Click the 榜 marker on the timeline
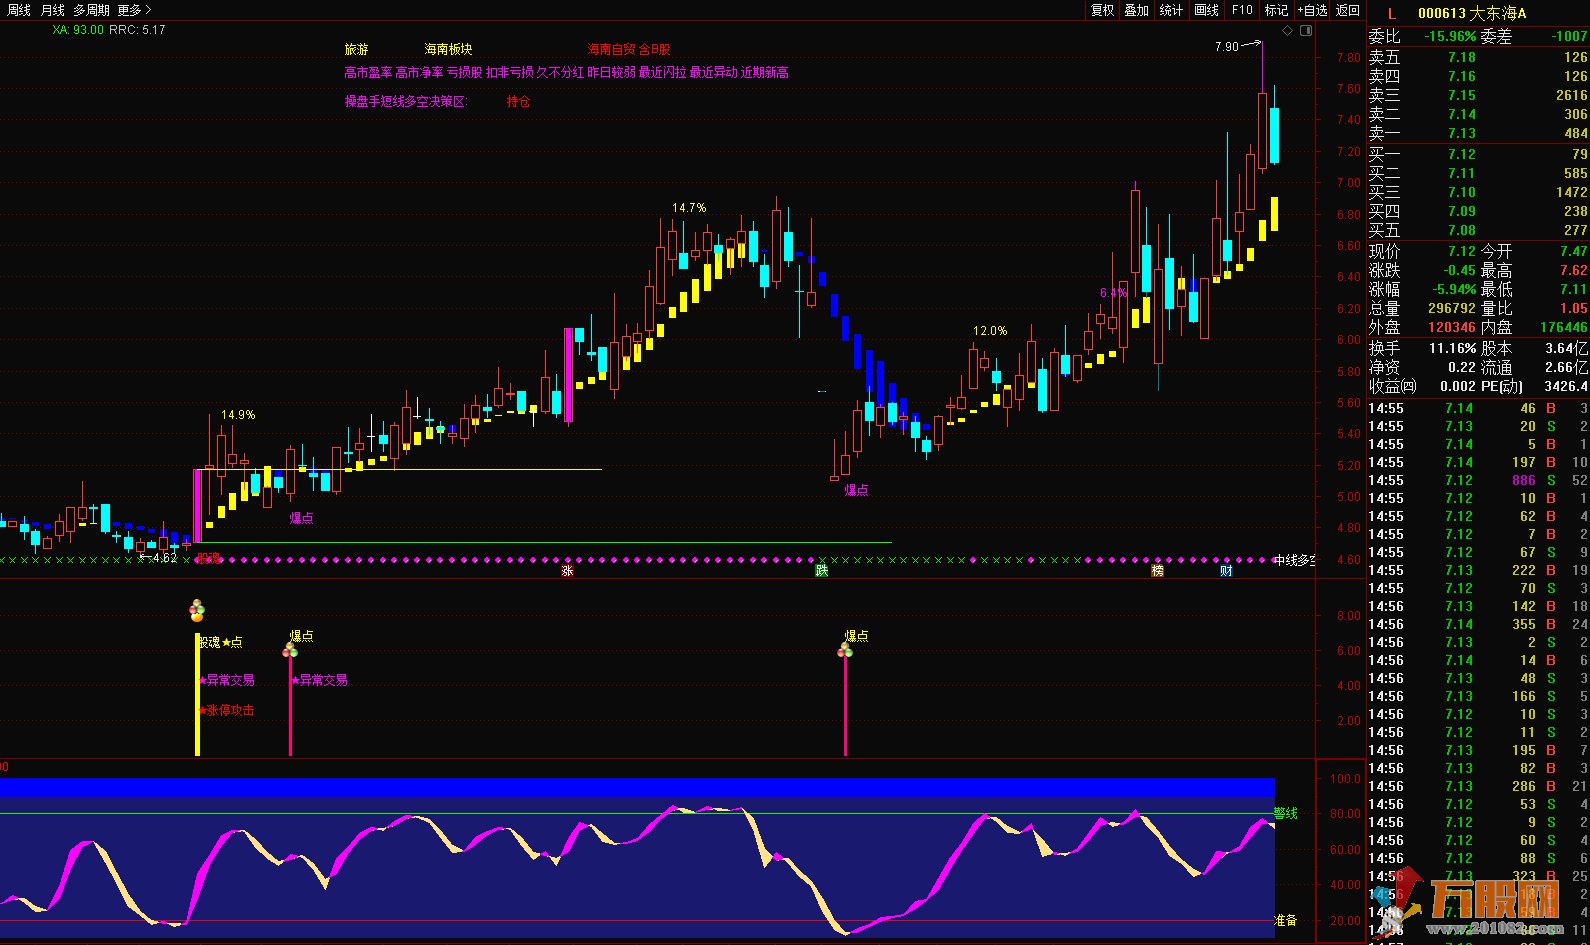 point(1157,571)
